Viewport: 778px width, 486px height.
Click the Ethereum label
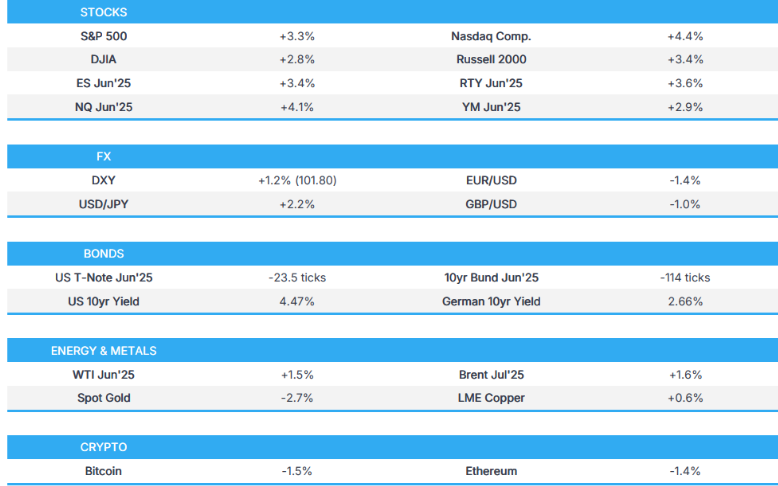(491, 471)
